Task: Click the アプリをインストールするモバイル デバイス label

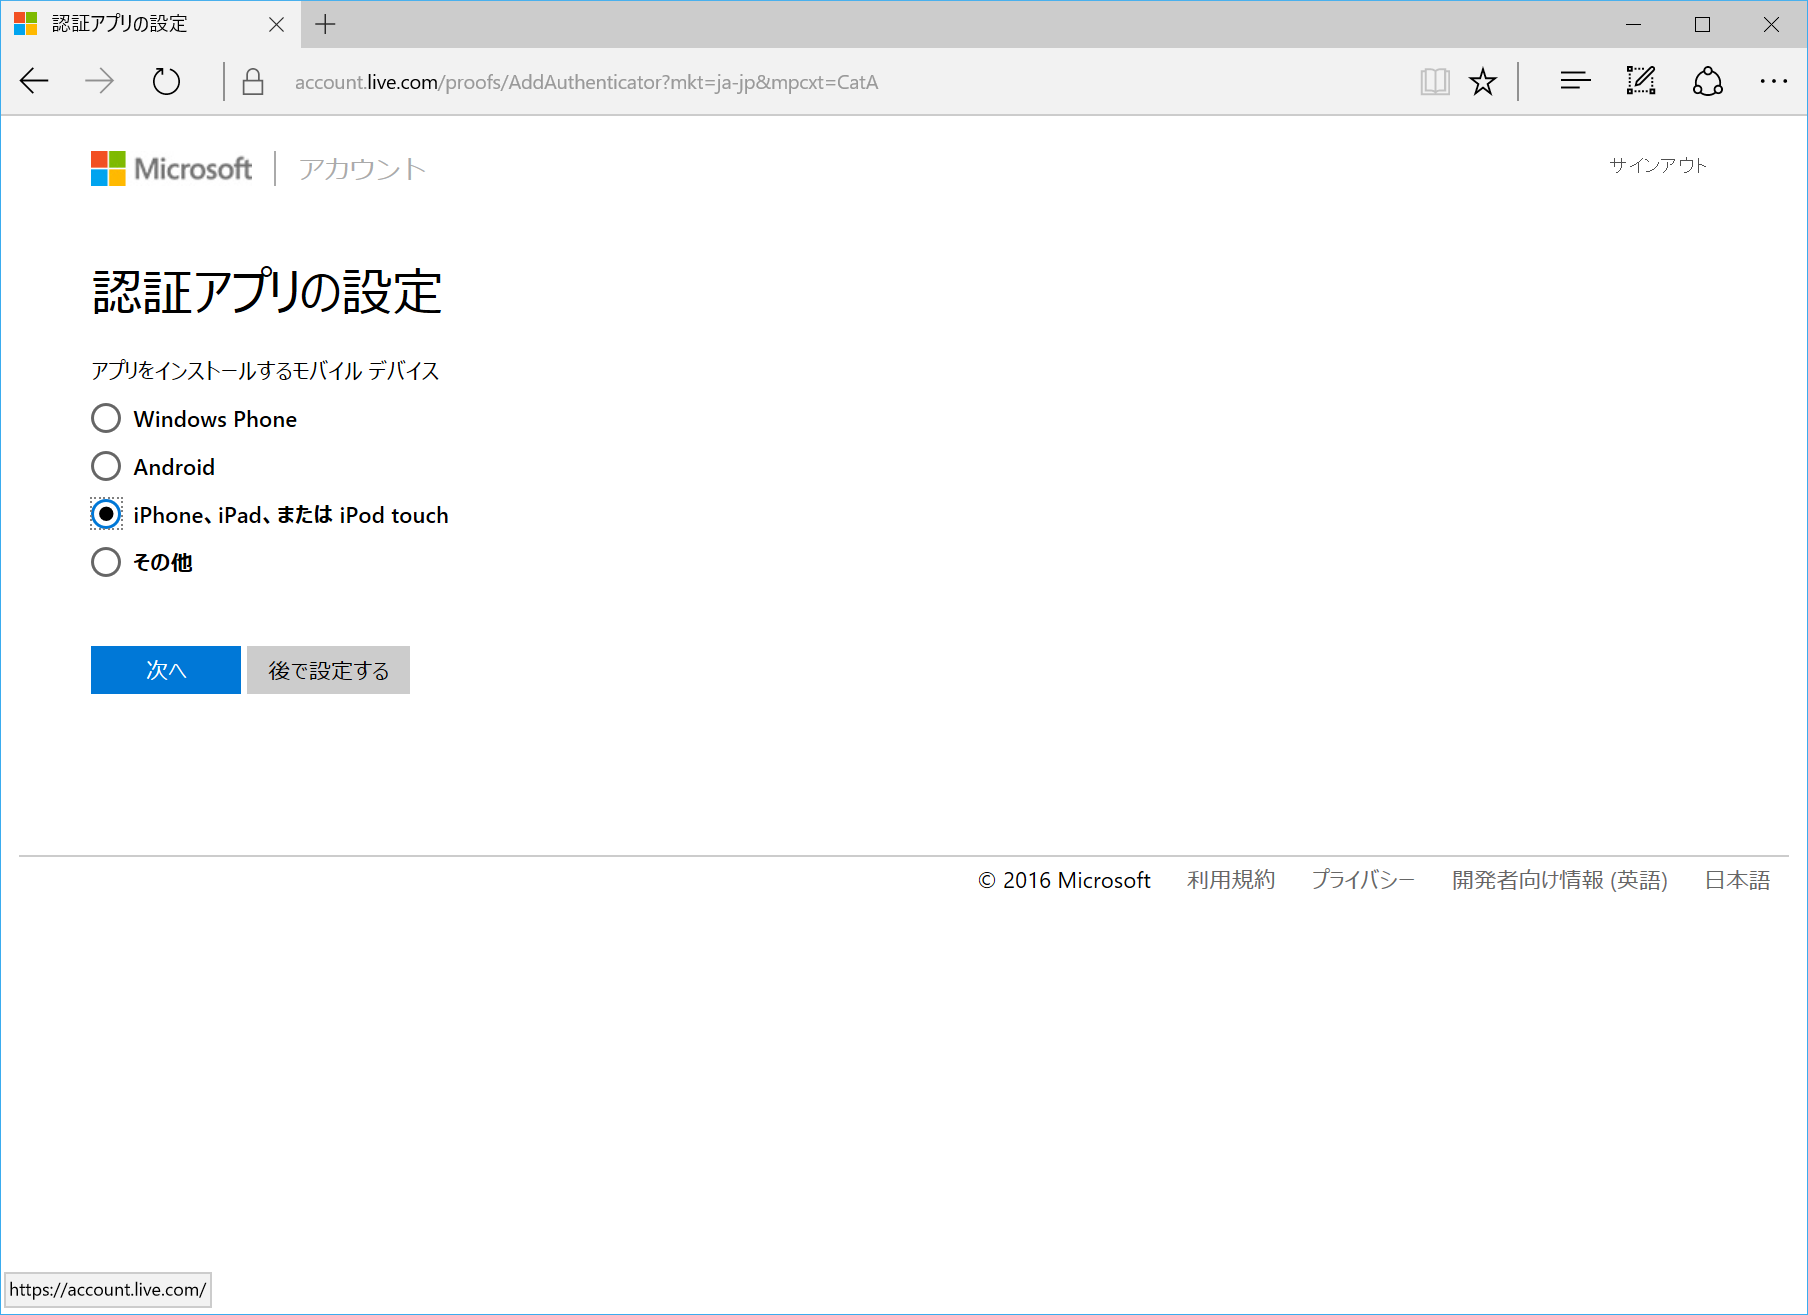Action: point(265,371)
